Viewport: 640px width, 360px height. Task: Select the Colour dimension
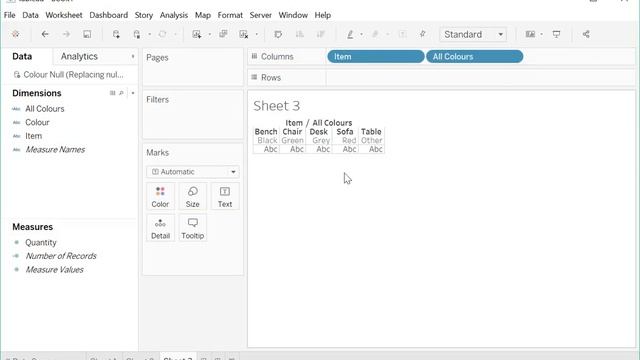pyautogui.click(x=37, y=122)
